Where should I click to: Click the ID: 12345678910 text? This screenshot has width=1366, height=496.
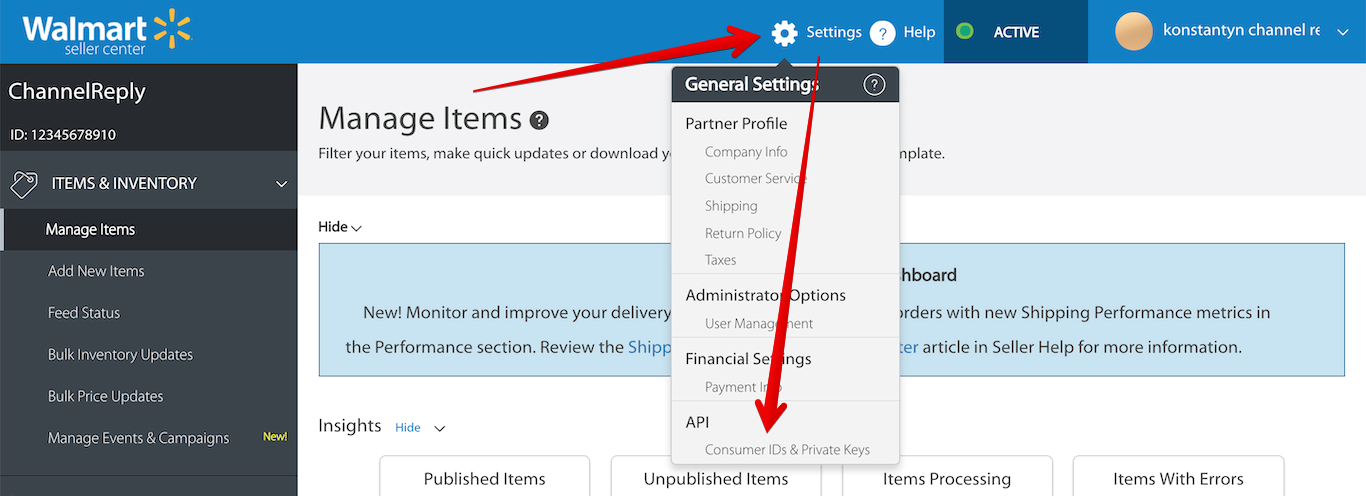pos(63,134)
